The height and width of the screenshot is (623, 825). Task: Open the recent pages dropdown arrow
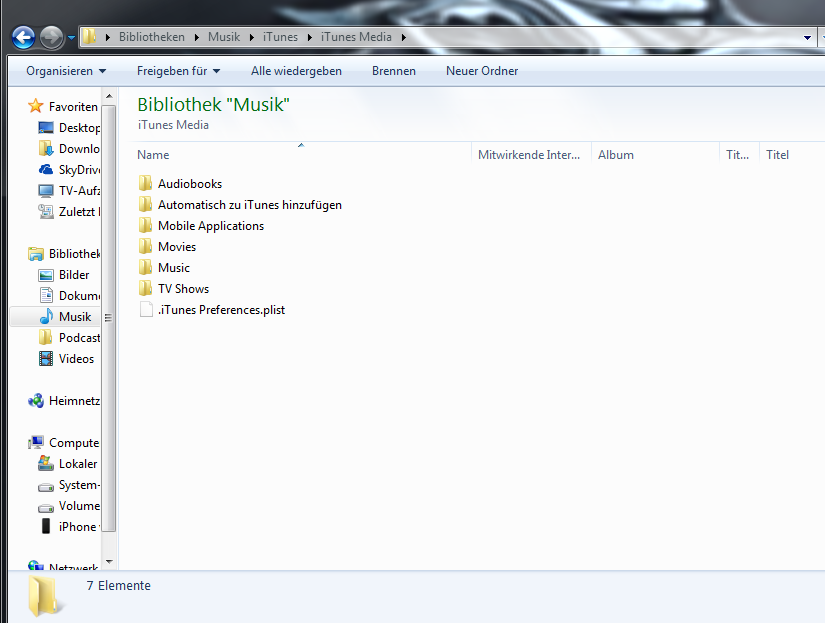(72, 38)
